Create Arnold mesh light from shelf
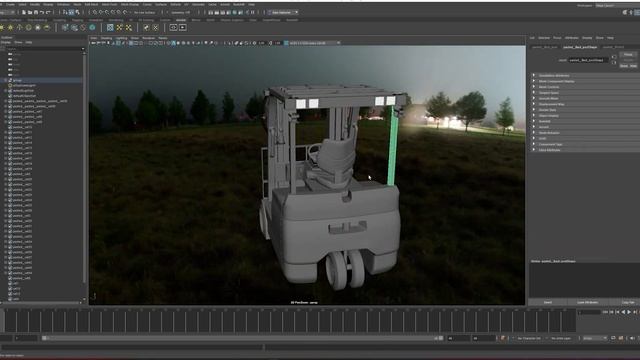 point(10,28)
